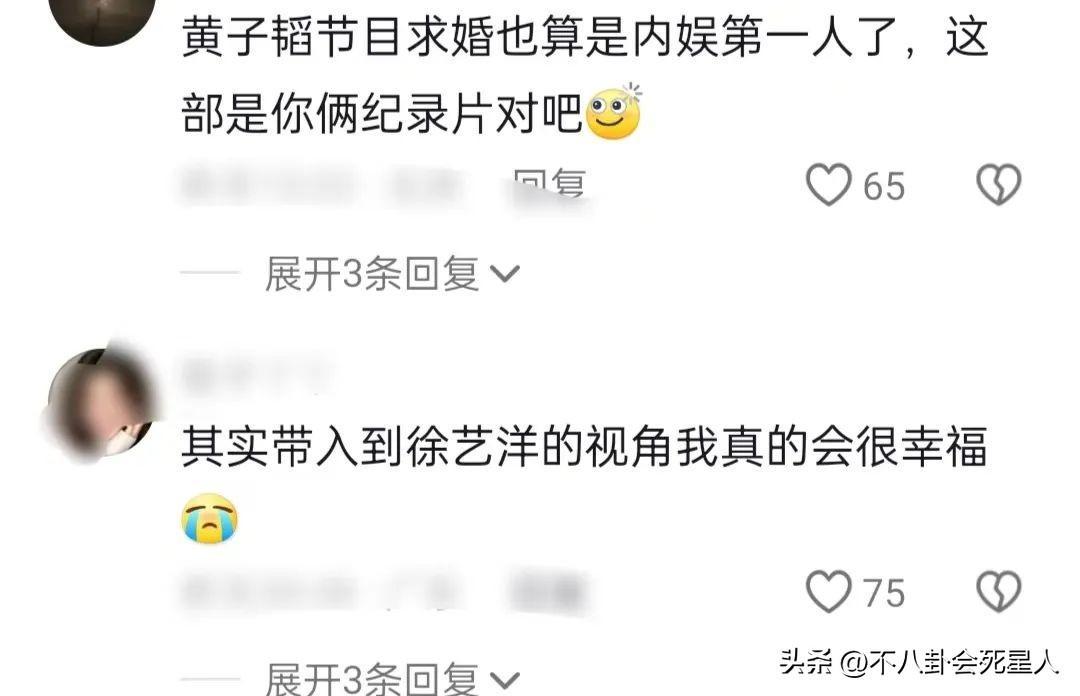This screenshot has height=696, width=1080.
Task: Expand 展开3条回复 under the 徐艺洋 comment
Action: [x=372, y=679]
